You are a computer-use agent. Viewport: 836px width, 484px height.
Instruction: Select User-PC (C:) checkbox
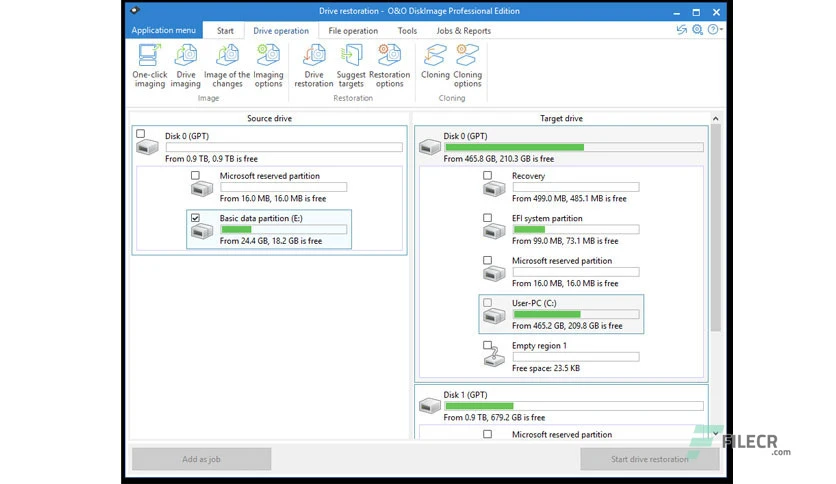[x=487, y=303]
